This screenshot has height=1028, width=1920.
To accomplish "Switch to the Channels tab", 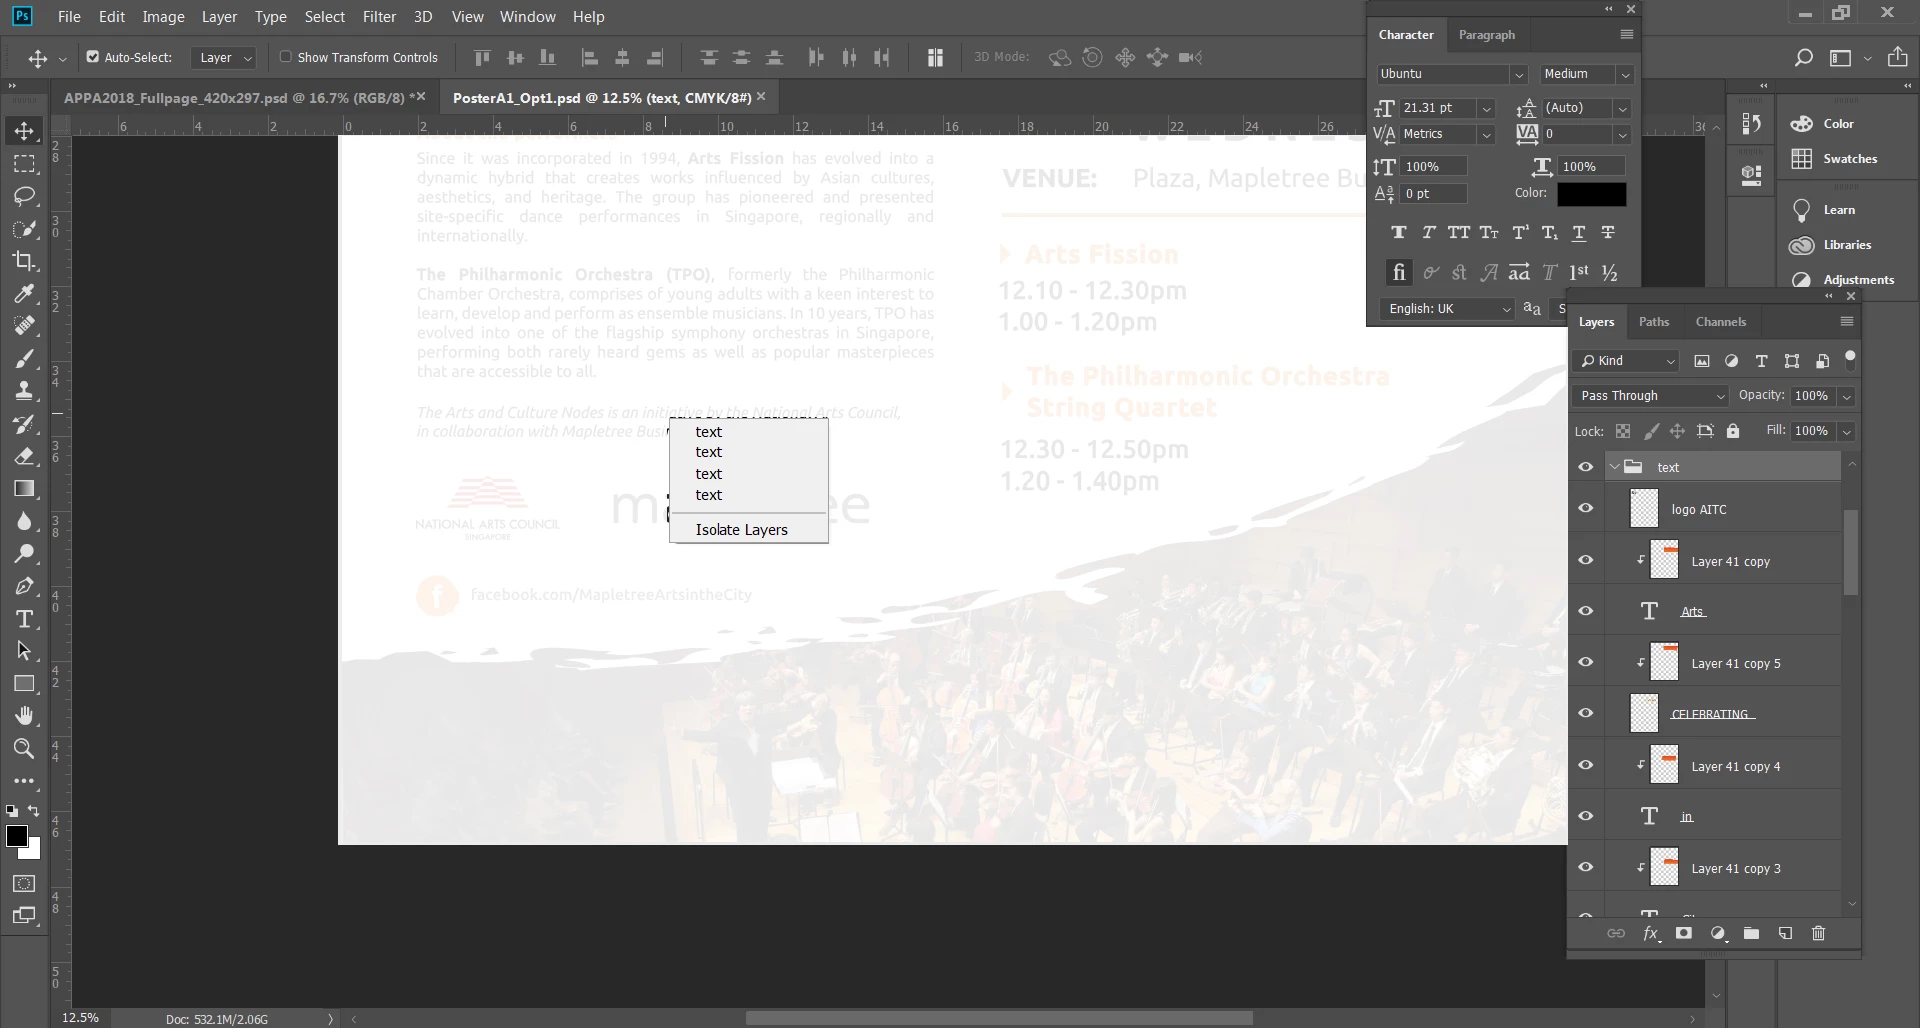I will [1721, 322].
